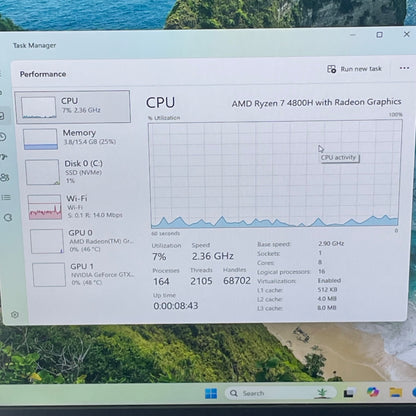Open the Memory performance entry
416x416 pixels.
click(x=75, y=139)
